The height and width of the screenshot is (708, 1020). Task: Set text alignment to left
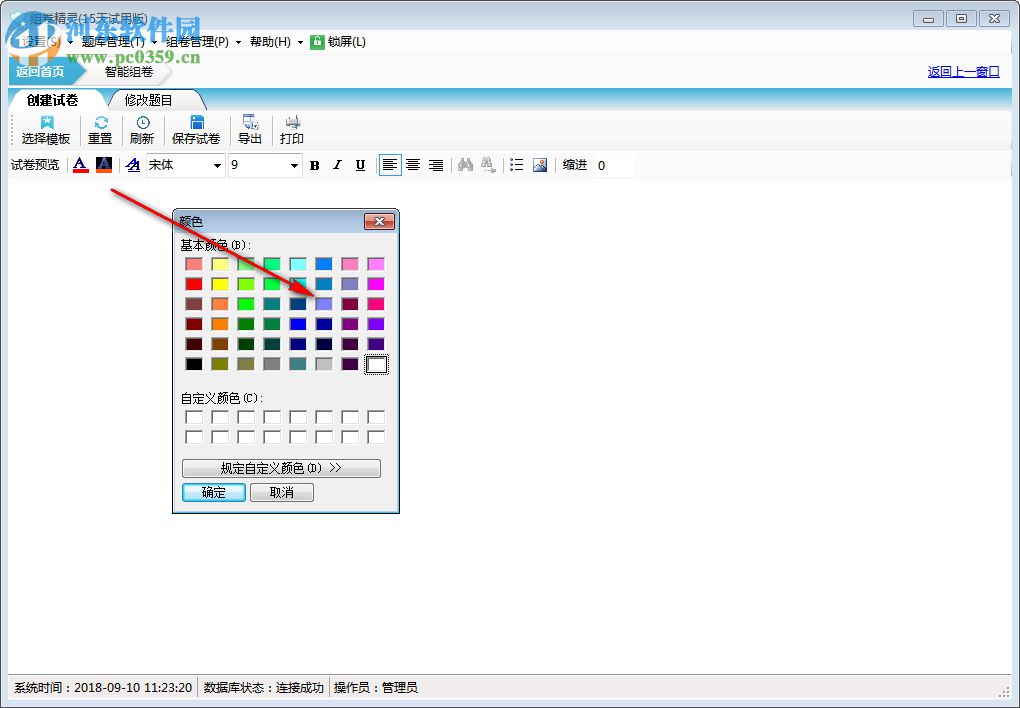[390, 165]
